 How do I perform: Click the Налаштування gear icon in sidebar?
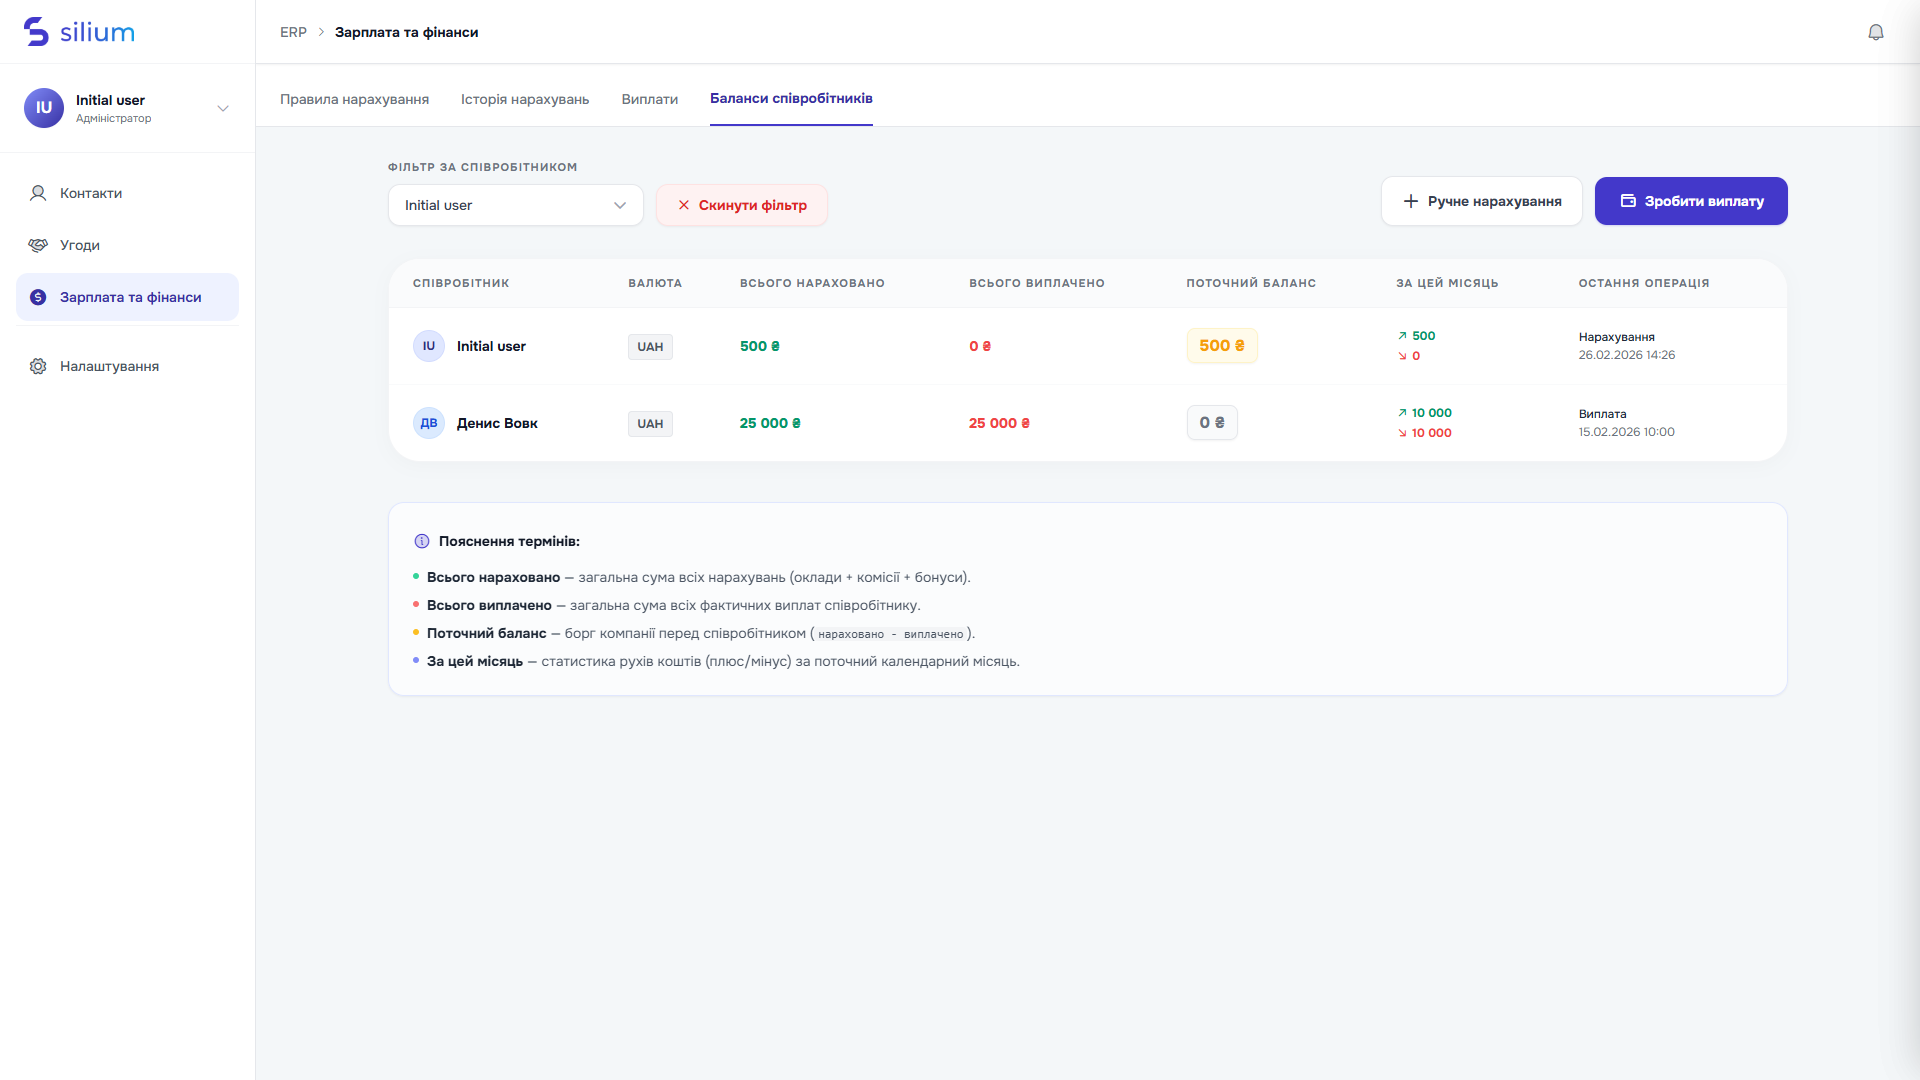[x=38, y=366]
